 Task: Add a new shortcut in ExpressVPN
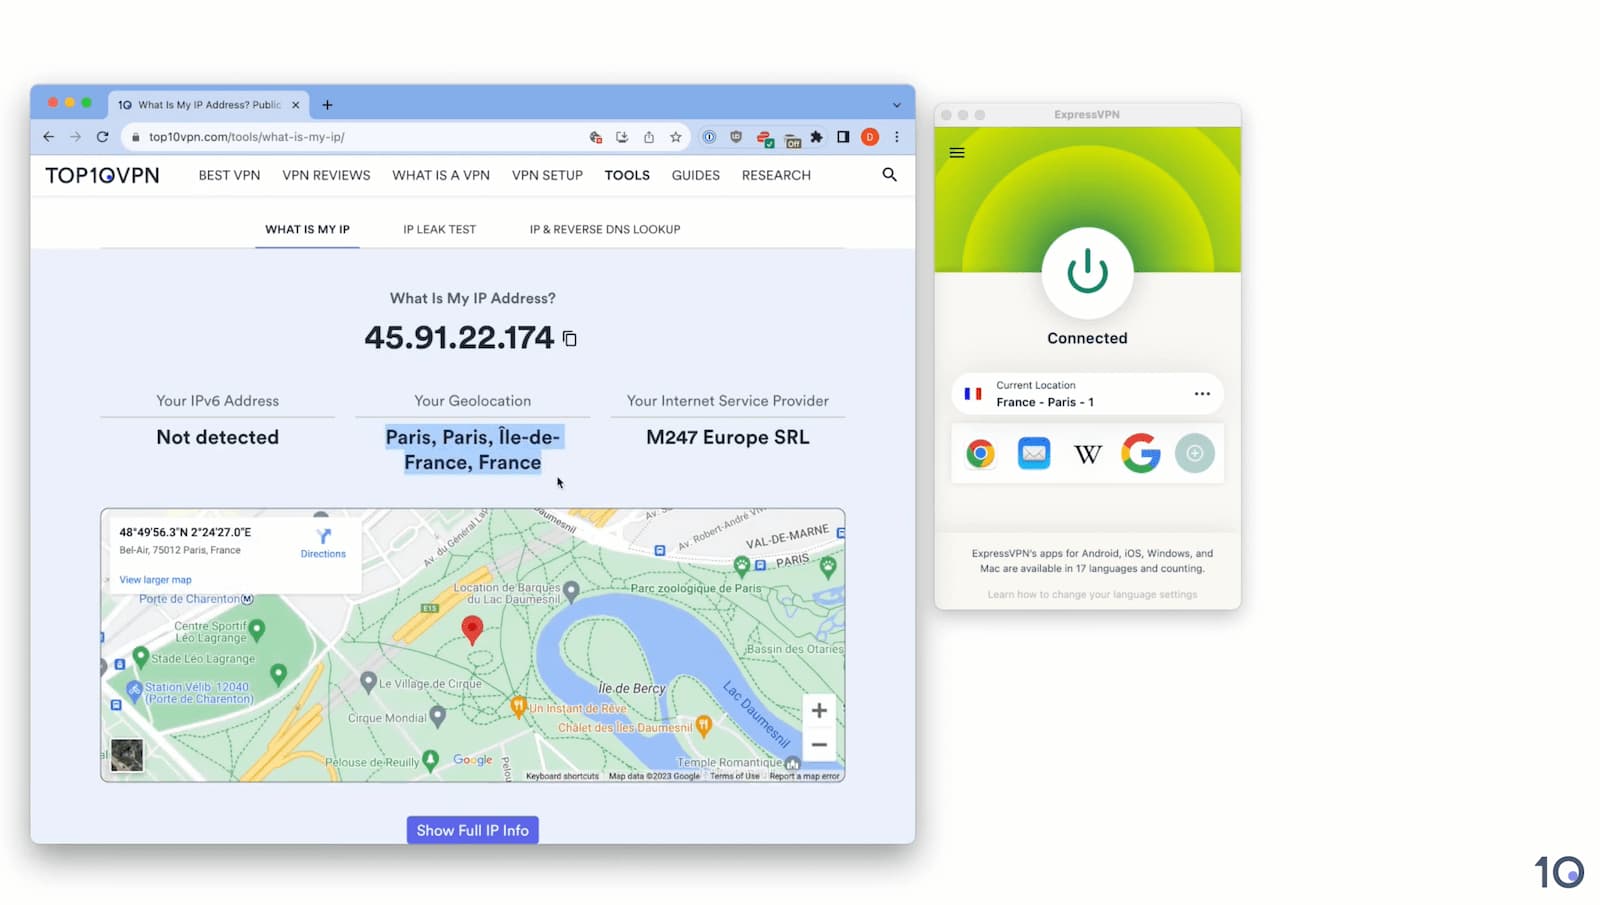coord(1195,453)
